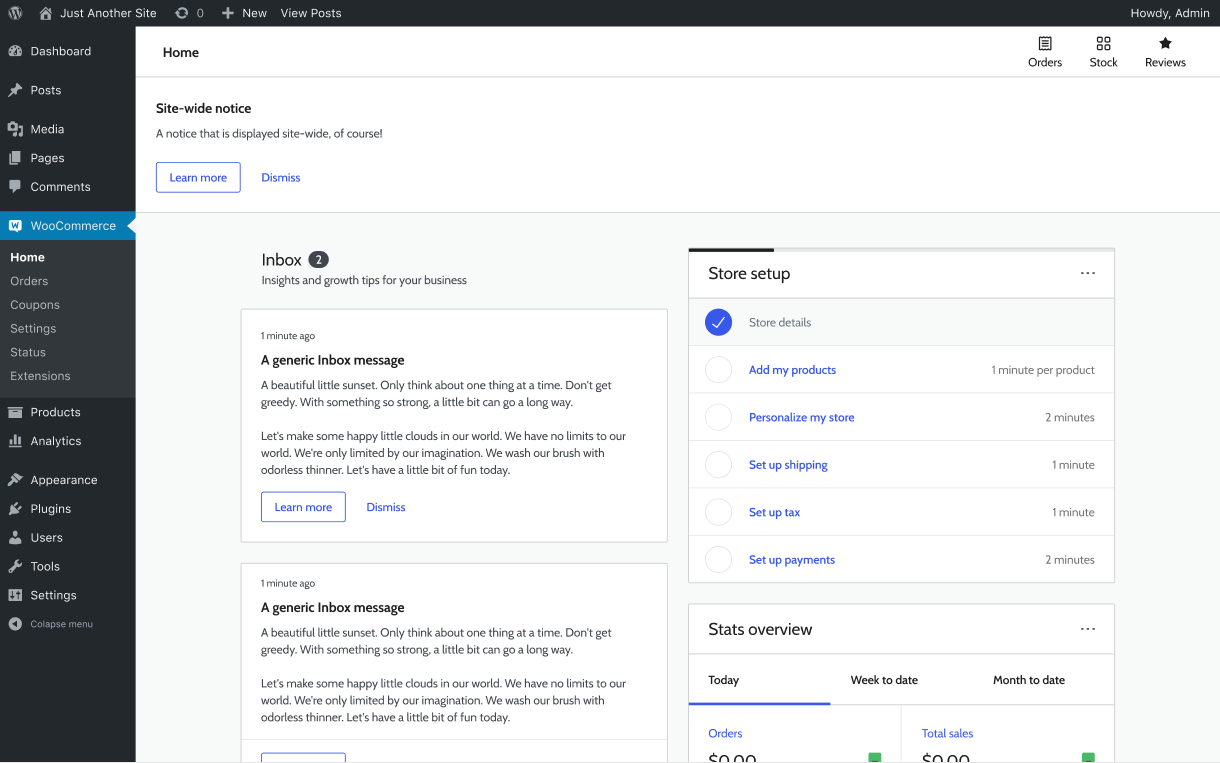Switch to the Week to date tab

click(x=884, y=680)
